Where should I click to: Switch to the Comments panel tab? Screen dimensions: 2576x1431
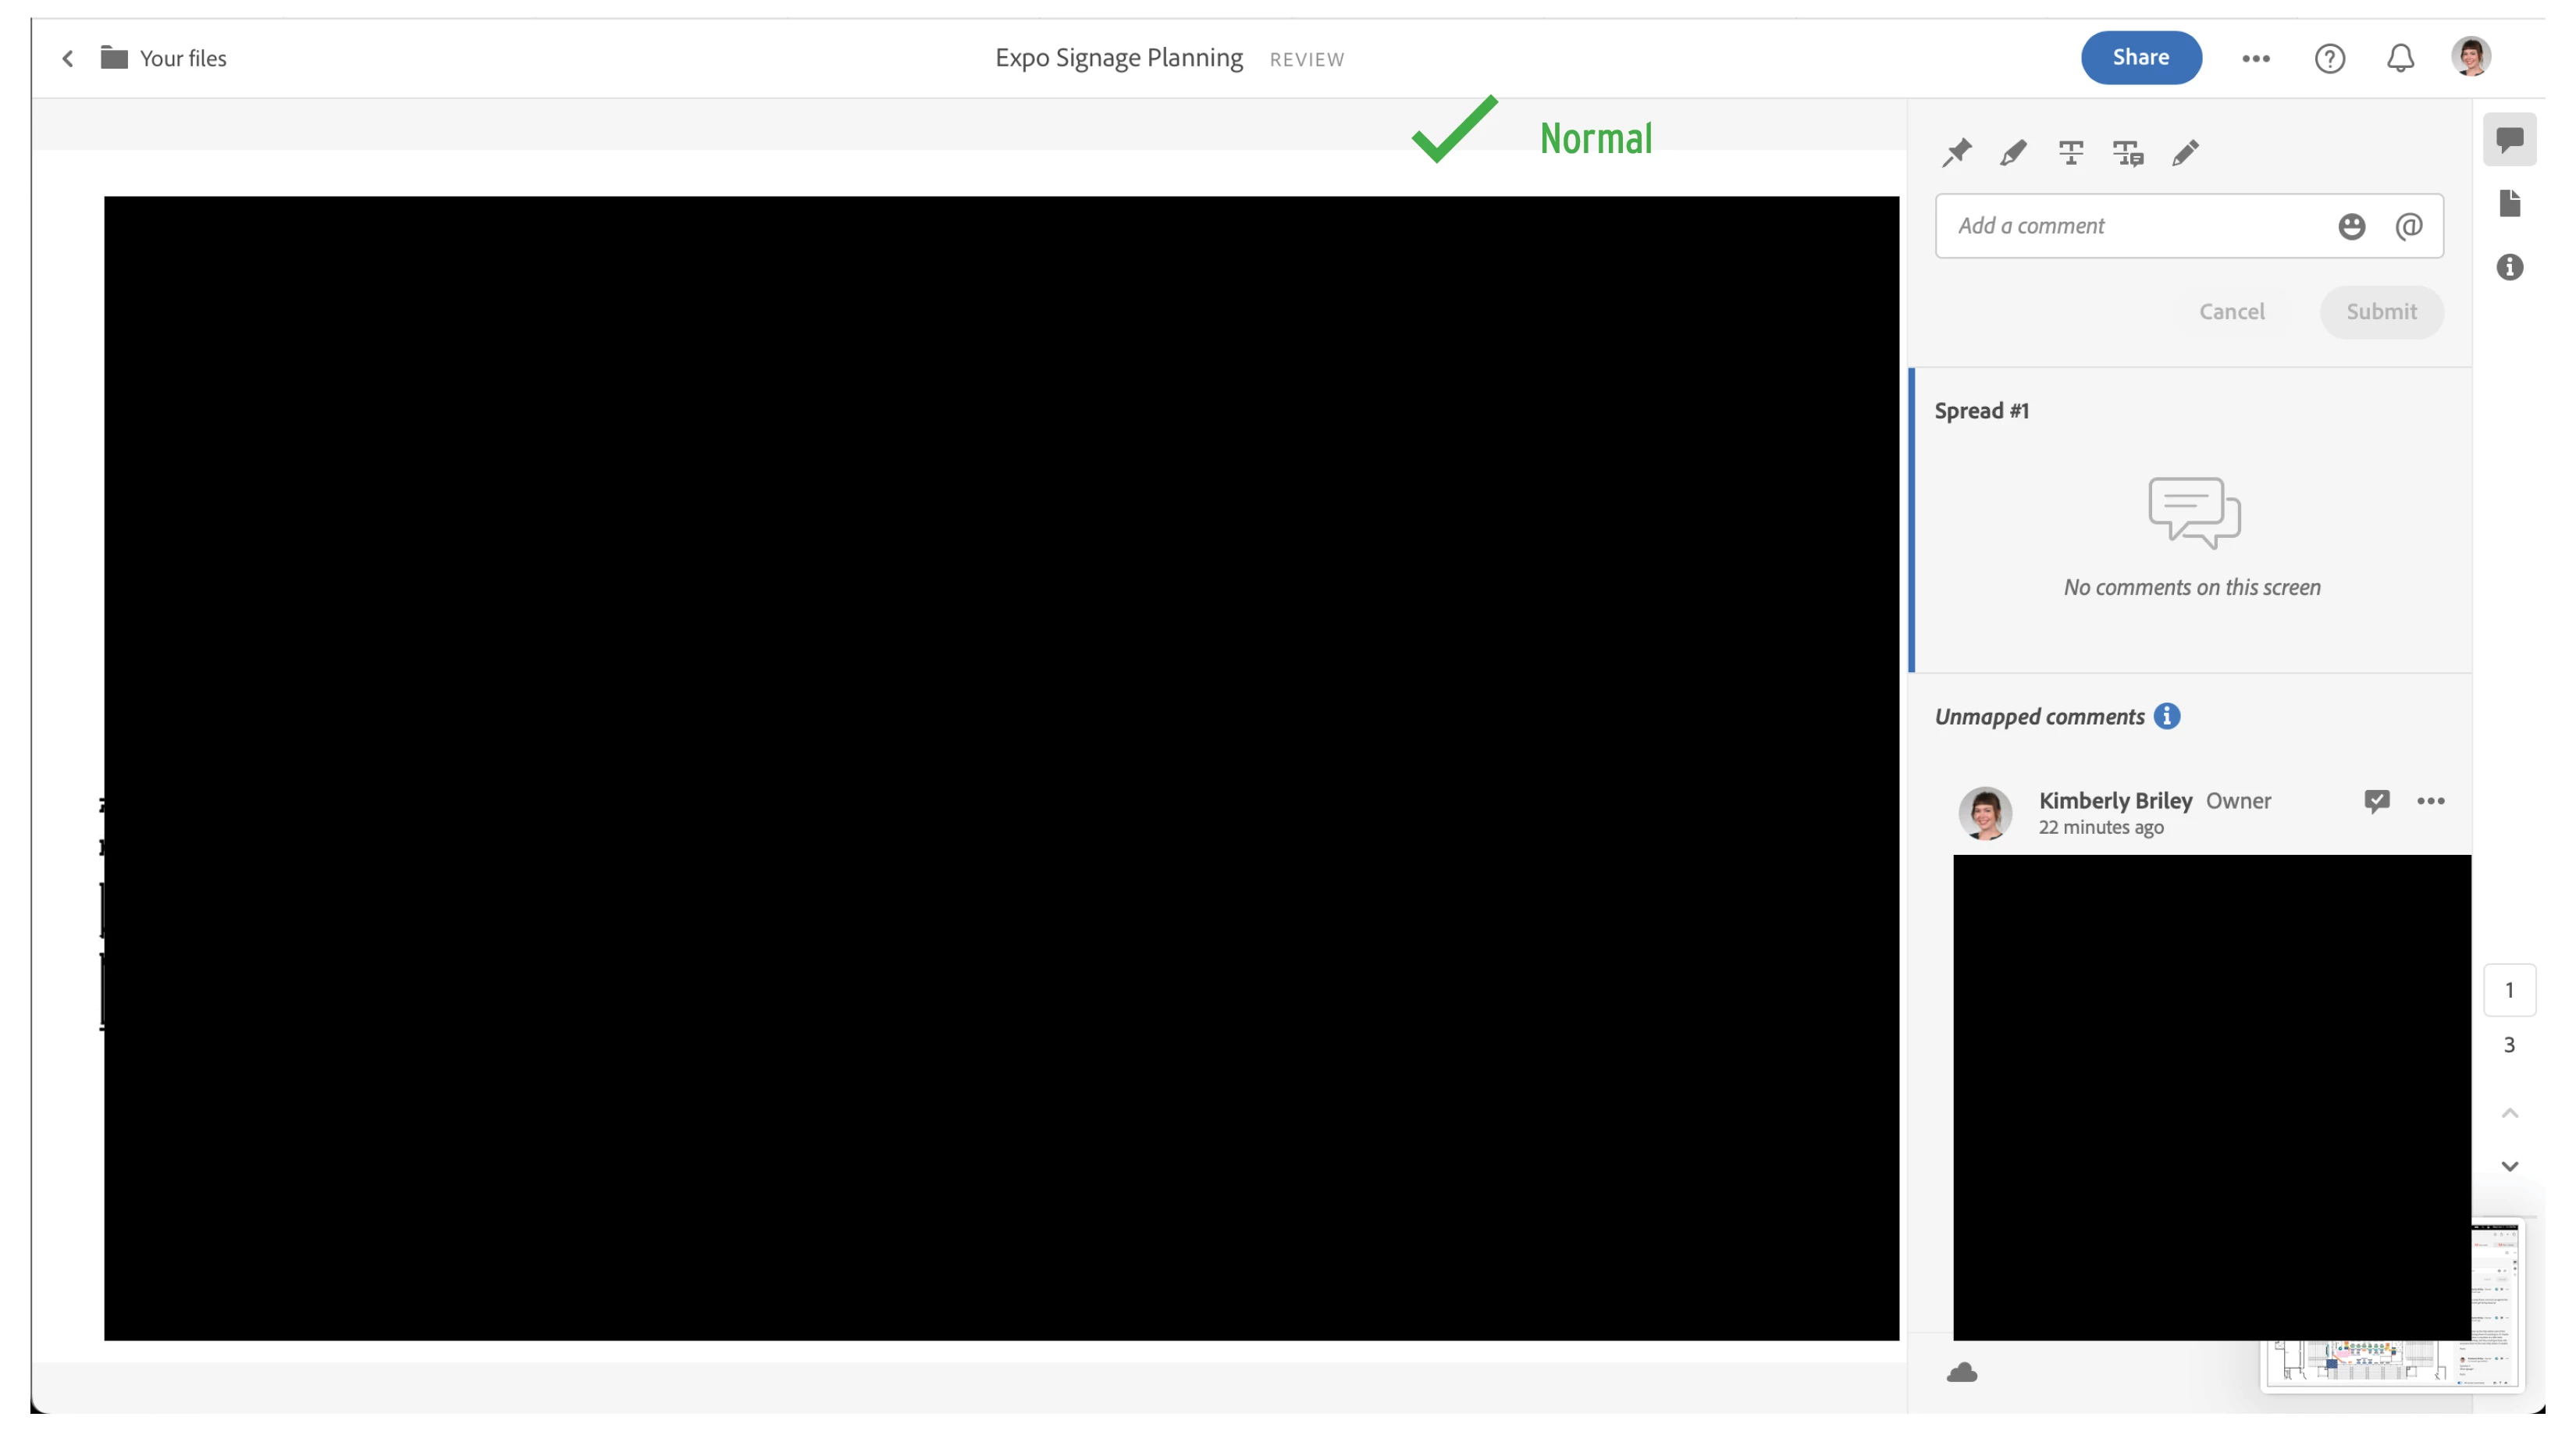pos(2509,139)
